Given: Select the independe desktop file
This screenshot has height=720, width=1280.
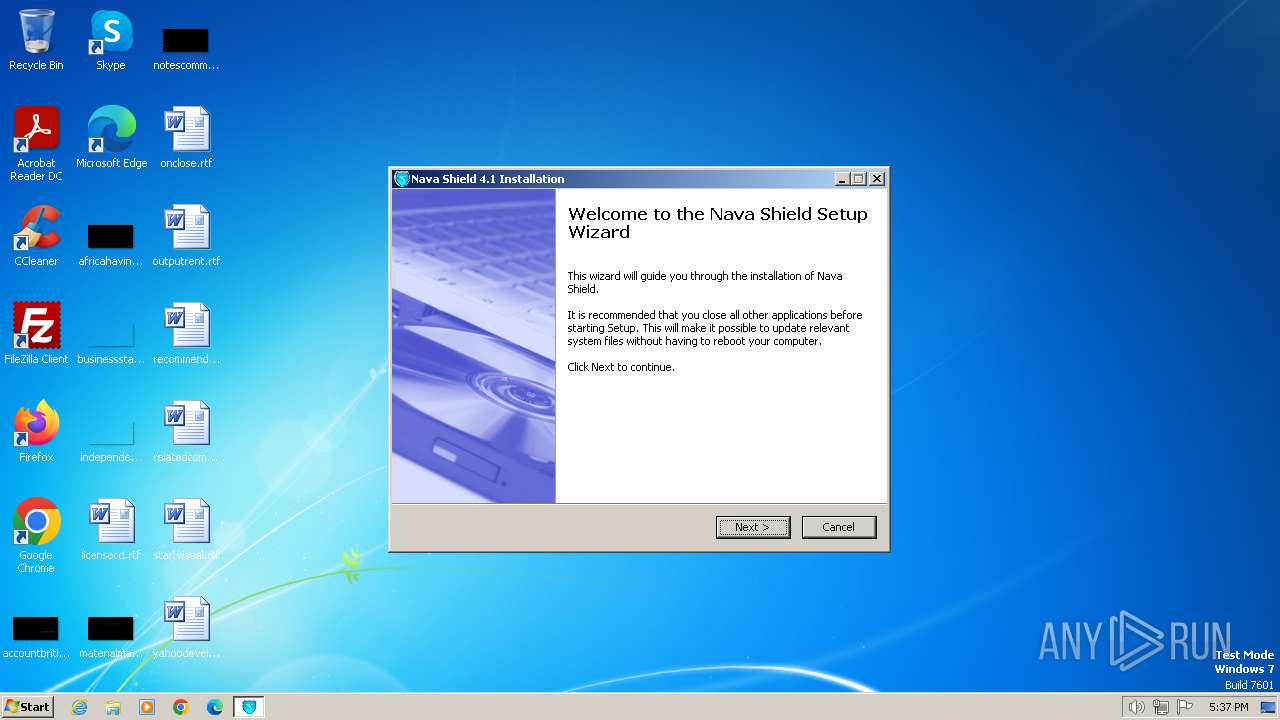Looking at the screenshot, I should click(110, 440).
